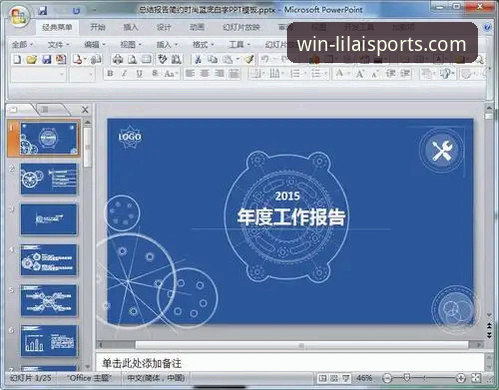Viewport: 499px width, 390px height.
Task: Click the zoom slider handle
Action: coord(407,378)
